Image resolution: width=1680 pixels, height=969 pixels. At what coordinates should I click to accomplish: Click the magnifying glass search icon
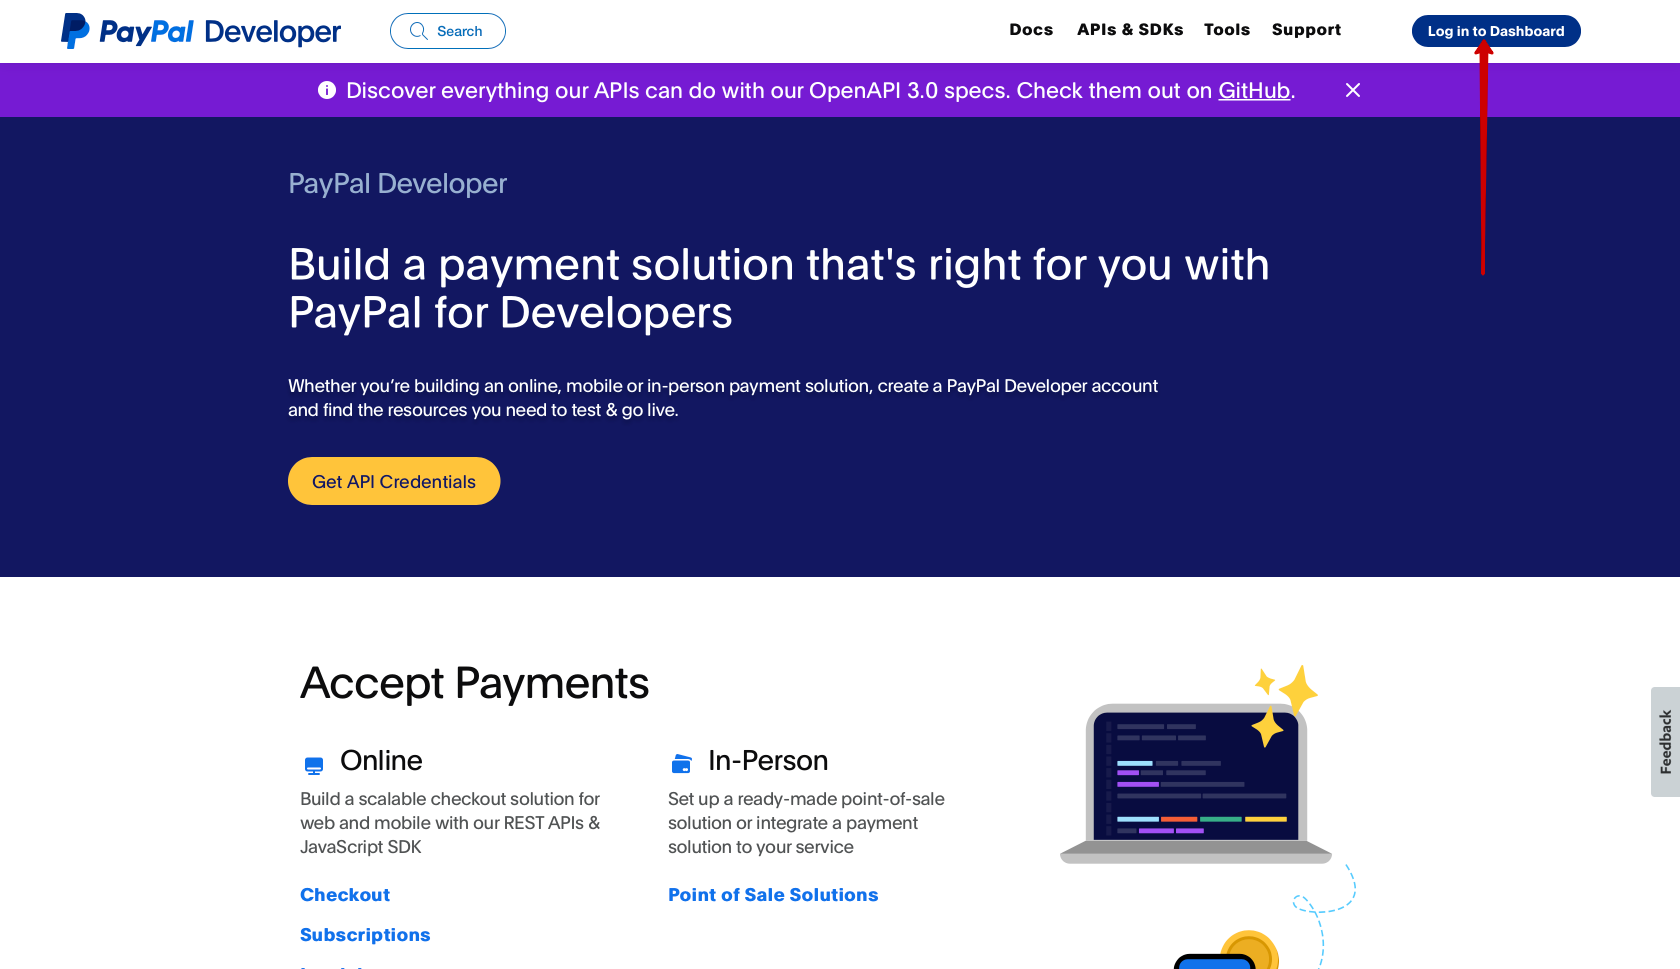[419, 31]
